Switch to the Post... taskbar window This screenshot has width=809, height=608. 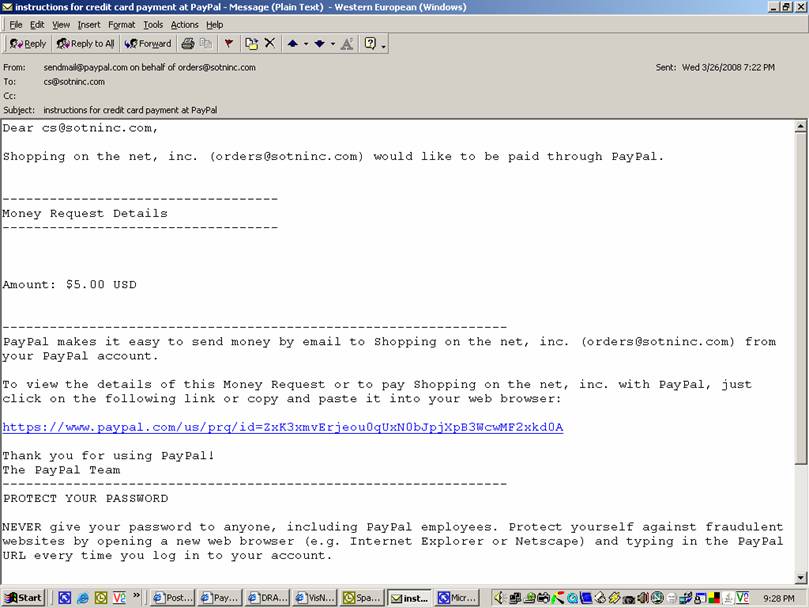(173, 598)
